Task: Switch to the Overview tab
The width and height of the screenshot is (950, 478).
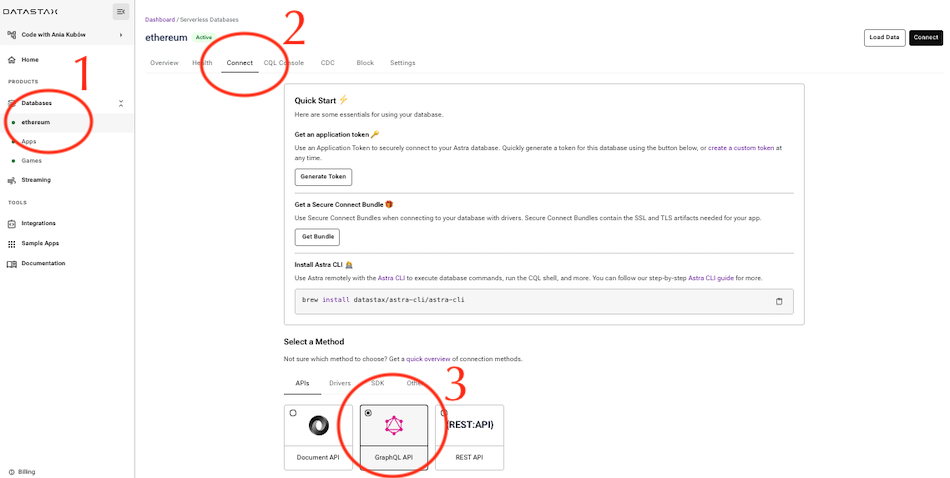Action: [164, 63]
